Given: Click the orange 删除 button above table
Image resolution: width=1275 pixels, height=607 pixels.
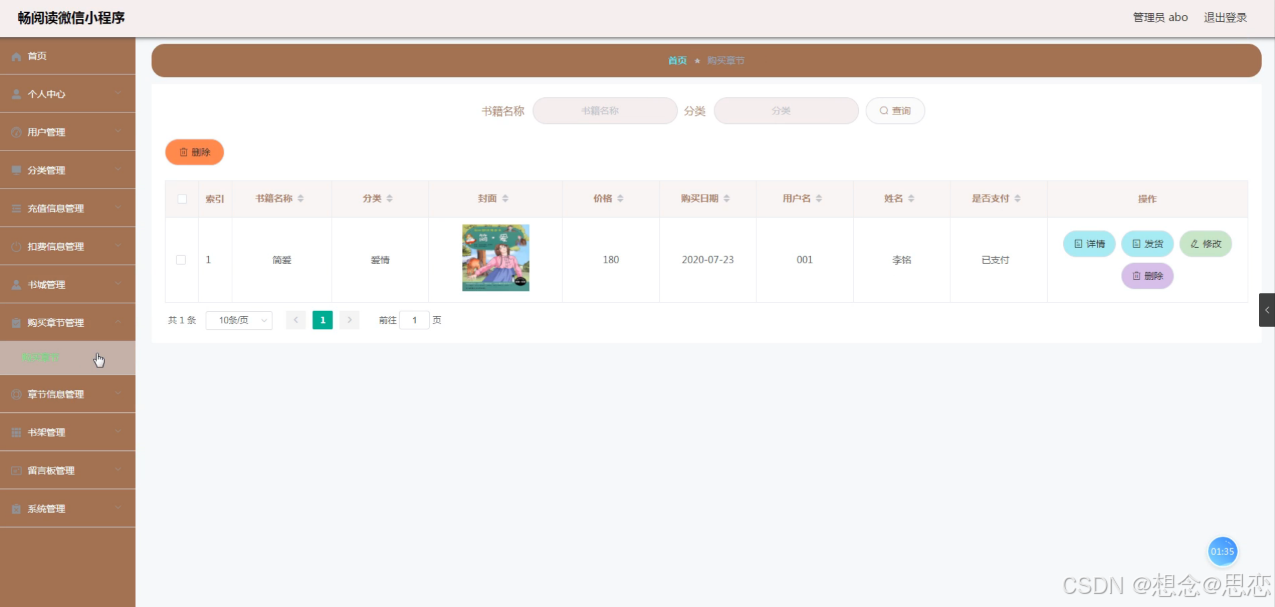Looking at the screenshot, I should (194, 152).
